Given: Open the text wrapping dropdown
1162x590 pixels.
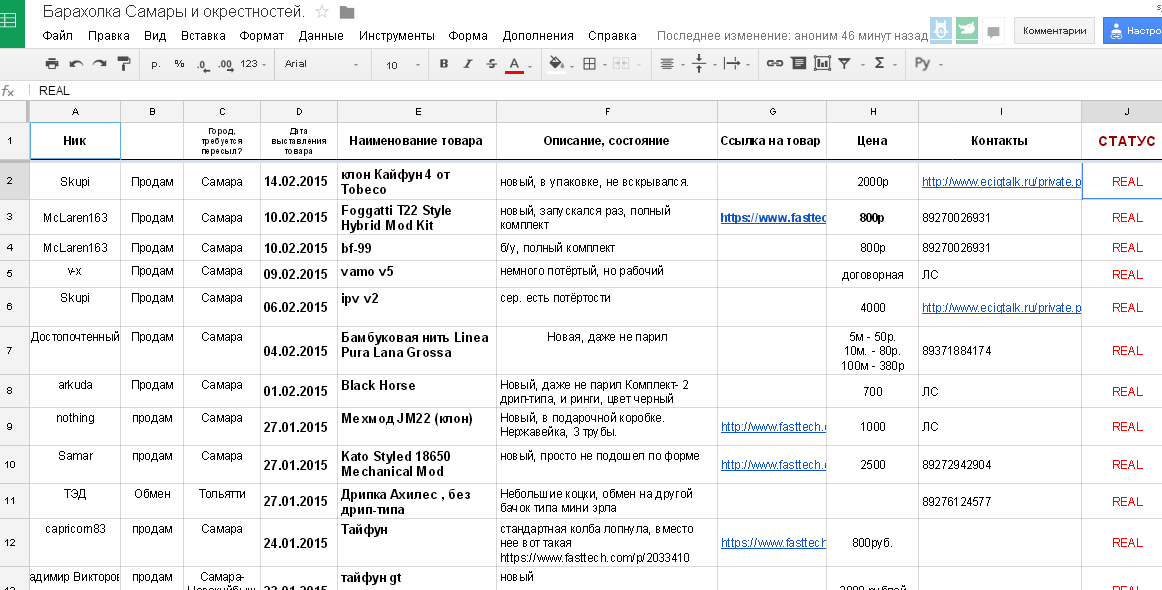Looking at the screenshot, I should (x=735, y=64).
